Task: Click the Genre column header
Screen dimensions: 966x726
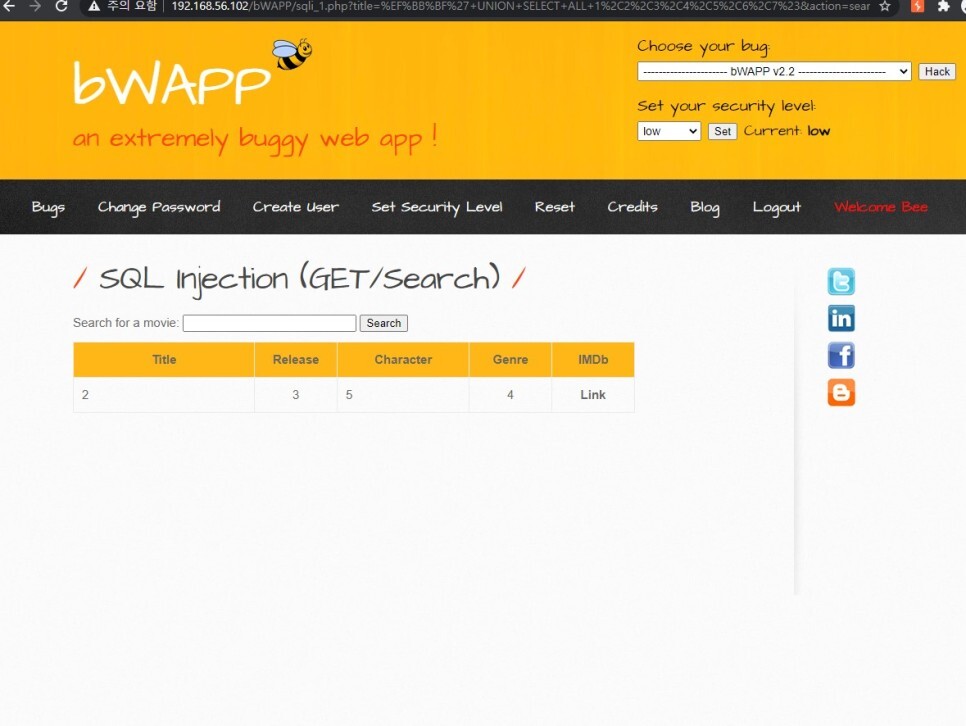Action: (510, 359)
